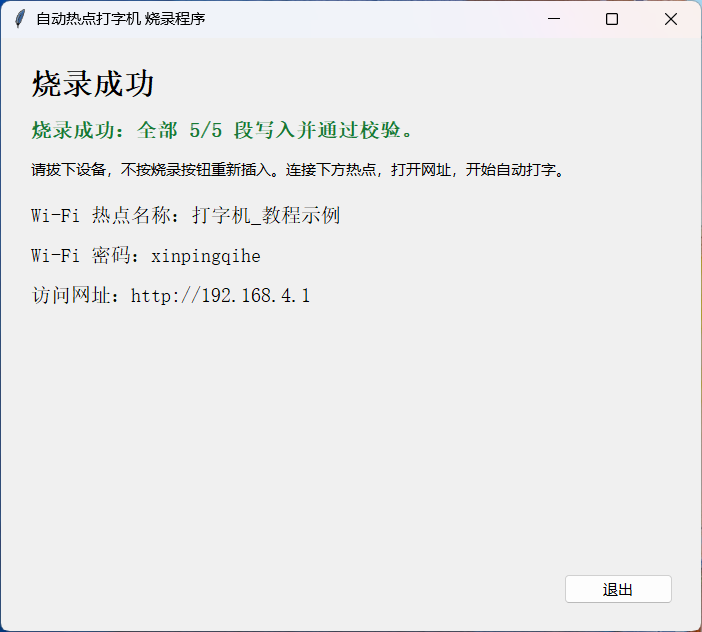Close the 自动热点打字机 window
This screenshot has width=702, height=632.
(671, 19)
